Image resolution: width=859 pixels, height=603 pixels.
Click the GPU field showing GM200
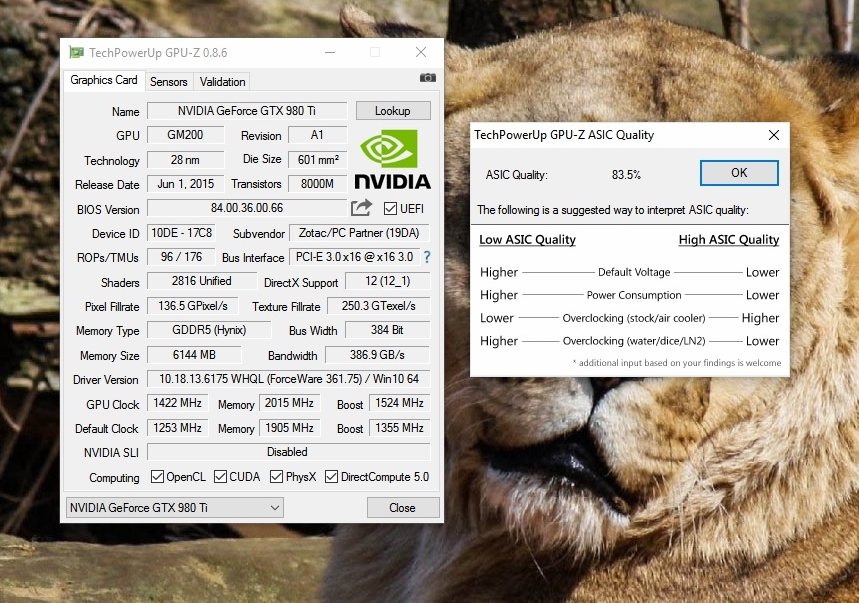point(186,135)
